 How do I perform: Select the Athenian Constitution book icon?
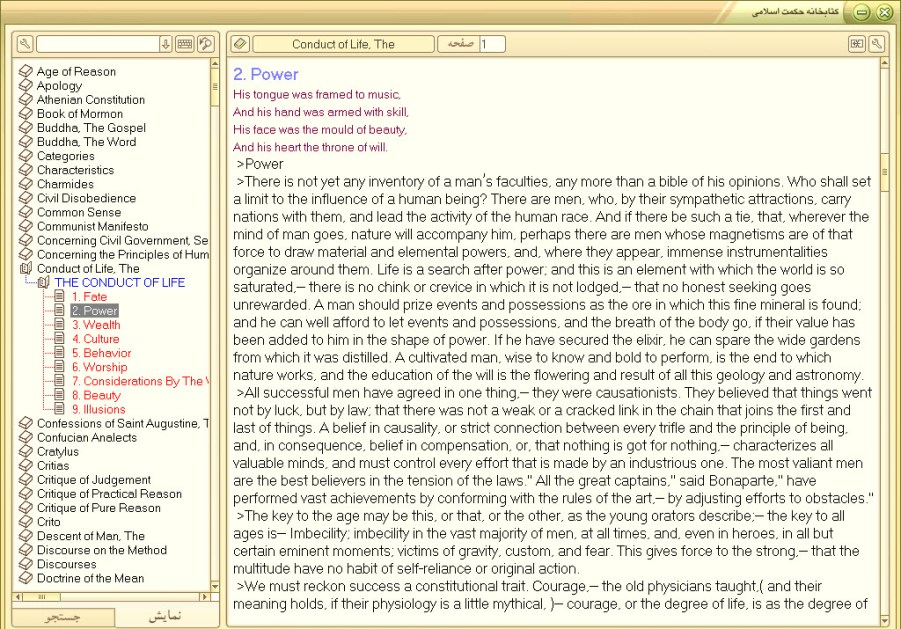tap(25, 99)
